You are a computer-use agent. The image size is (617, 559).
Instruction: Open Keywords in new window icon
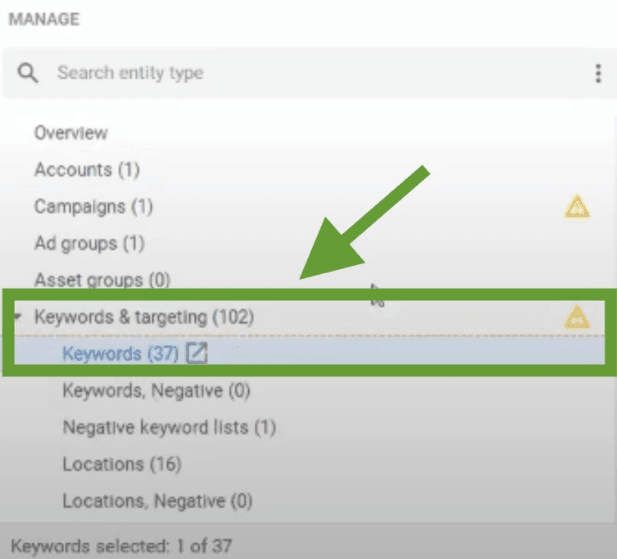point(197,352)
